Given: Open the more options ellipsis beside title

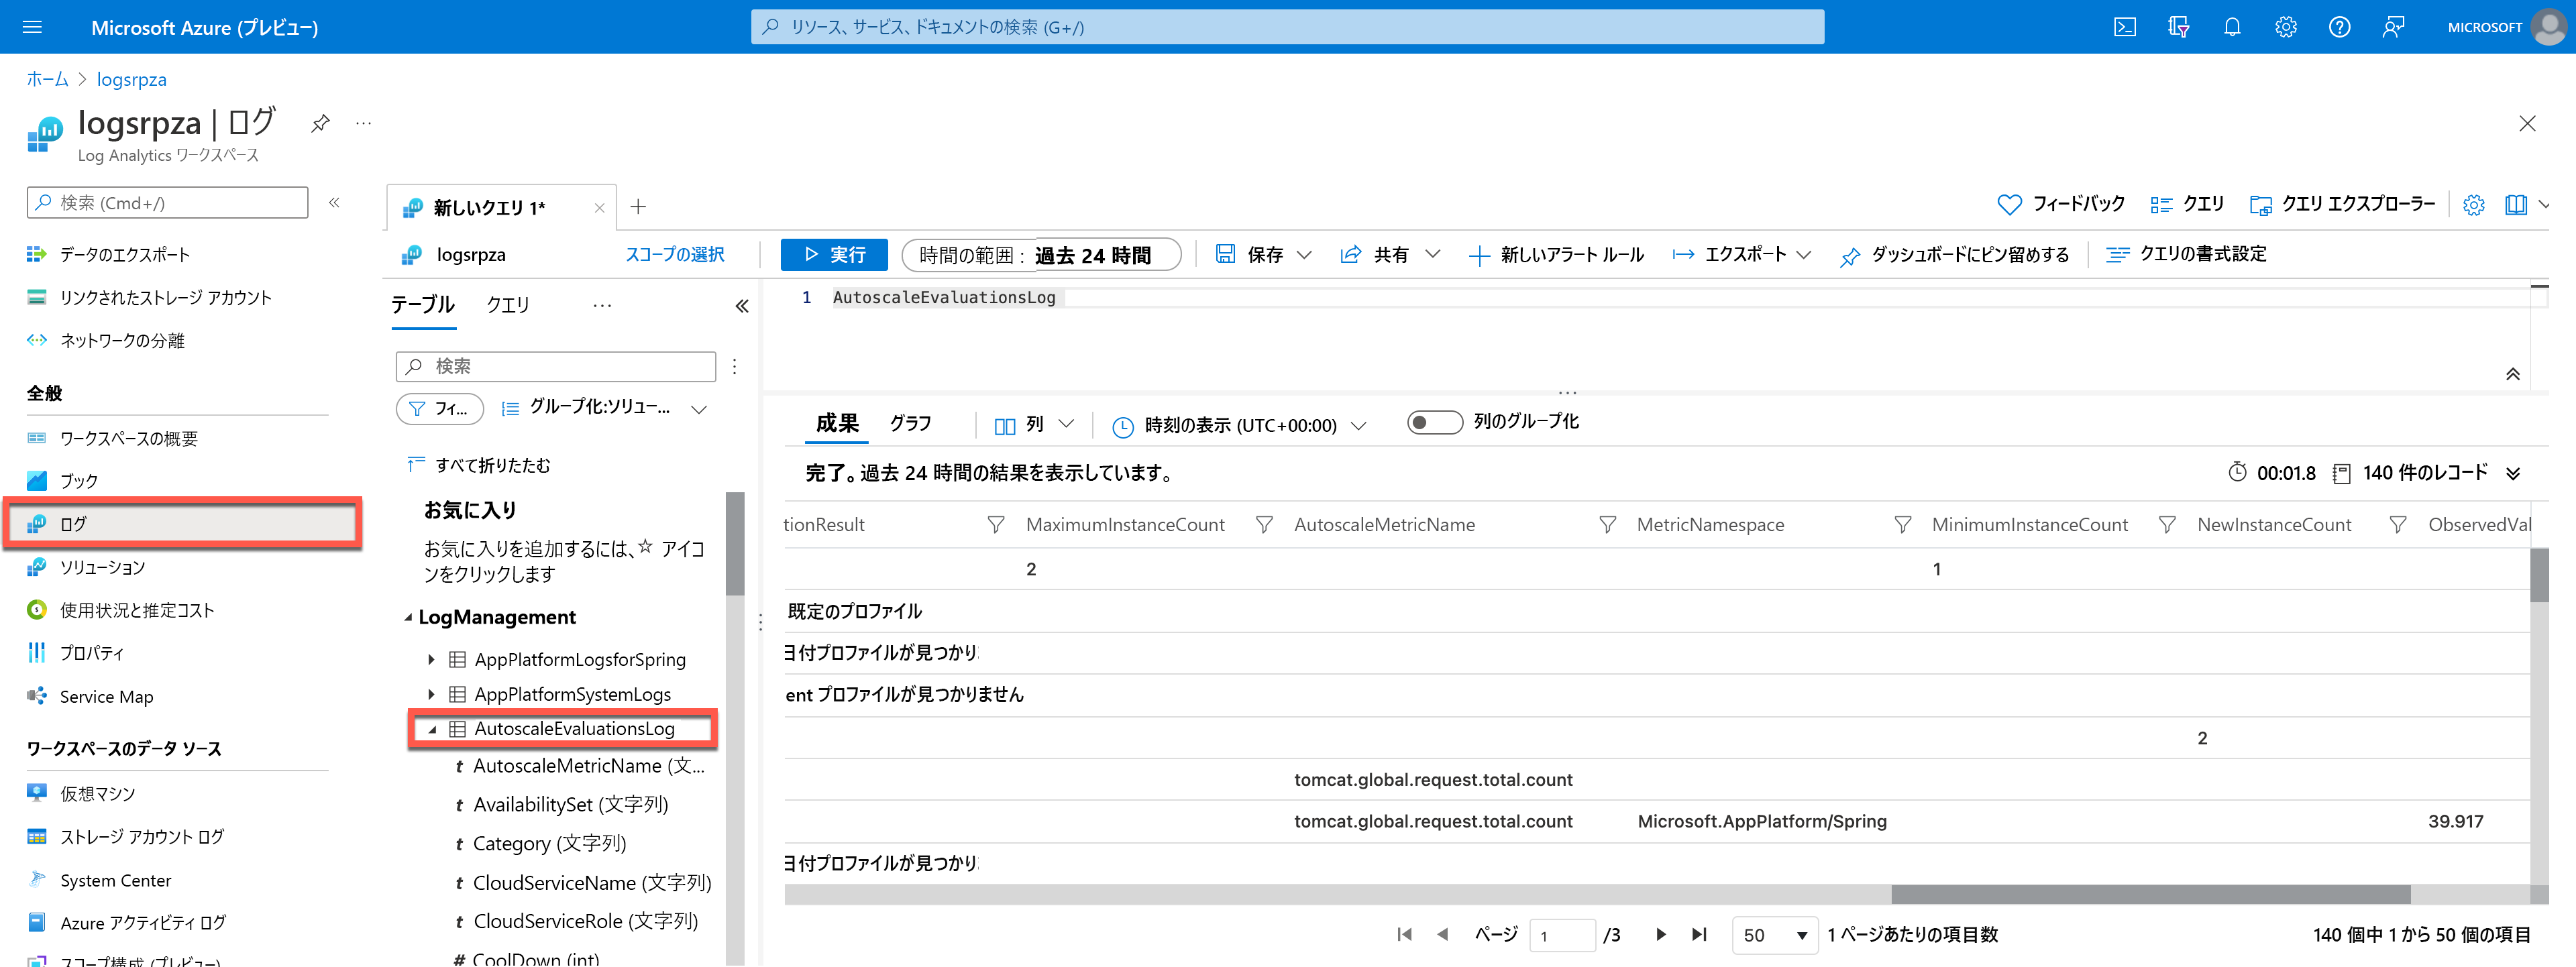Looking at the screenshot, I should [x=364, y=123].
